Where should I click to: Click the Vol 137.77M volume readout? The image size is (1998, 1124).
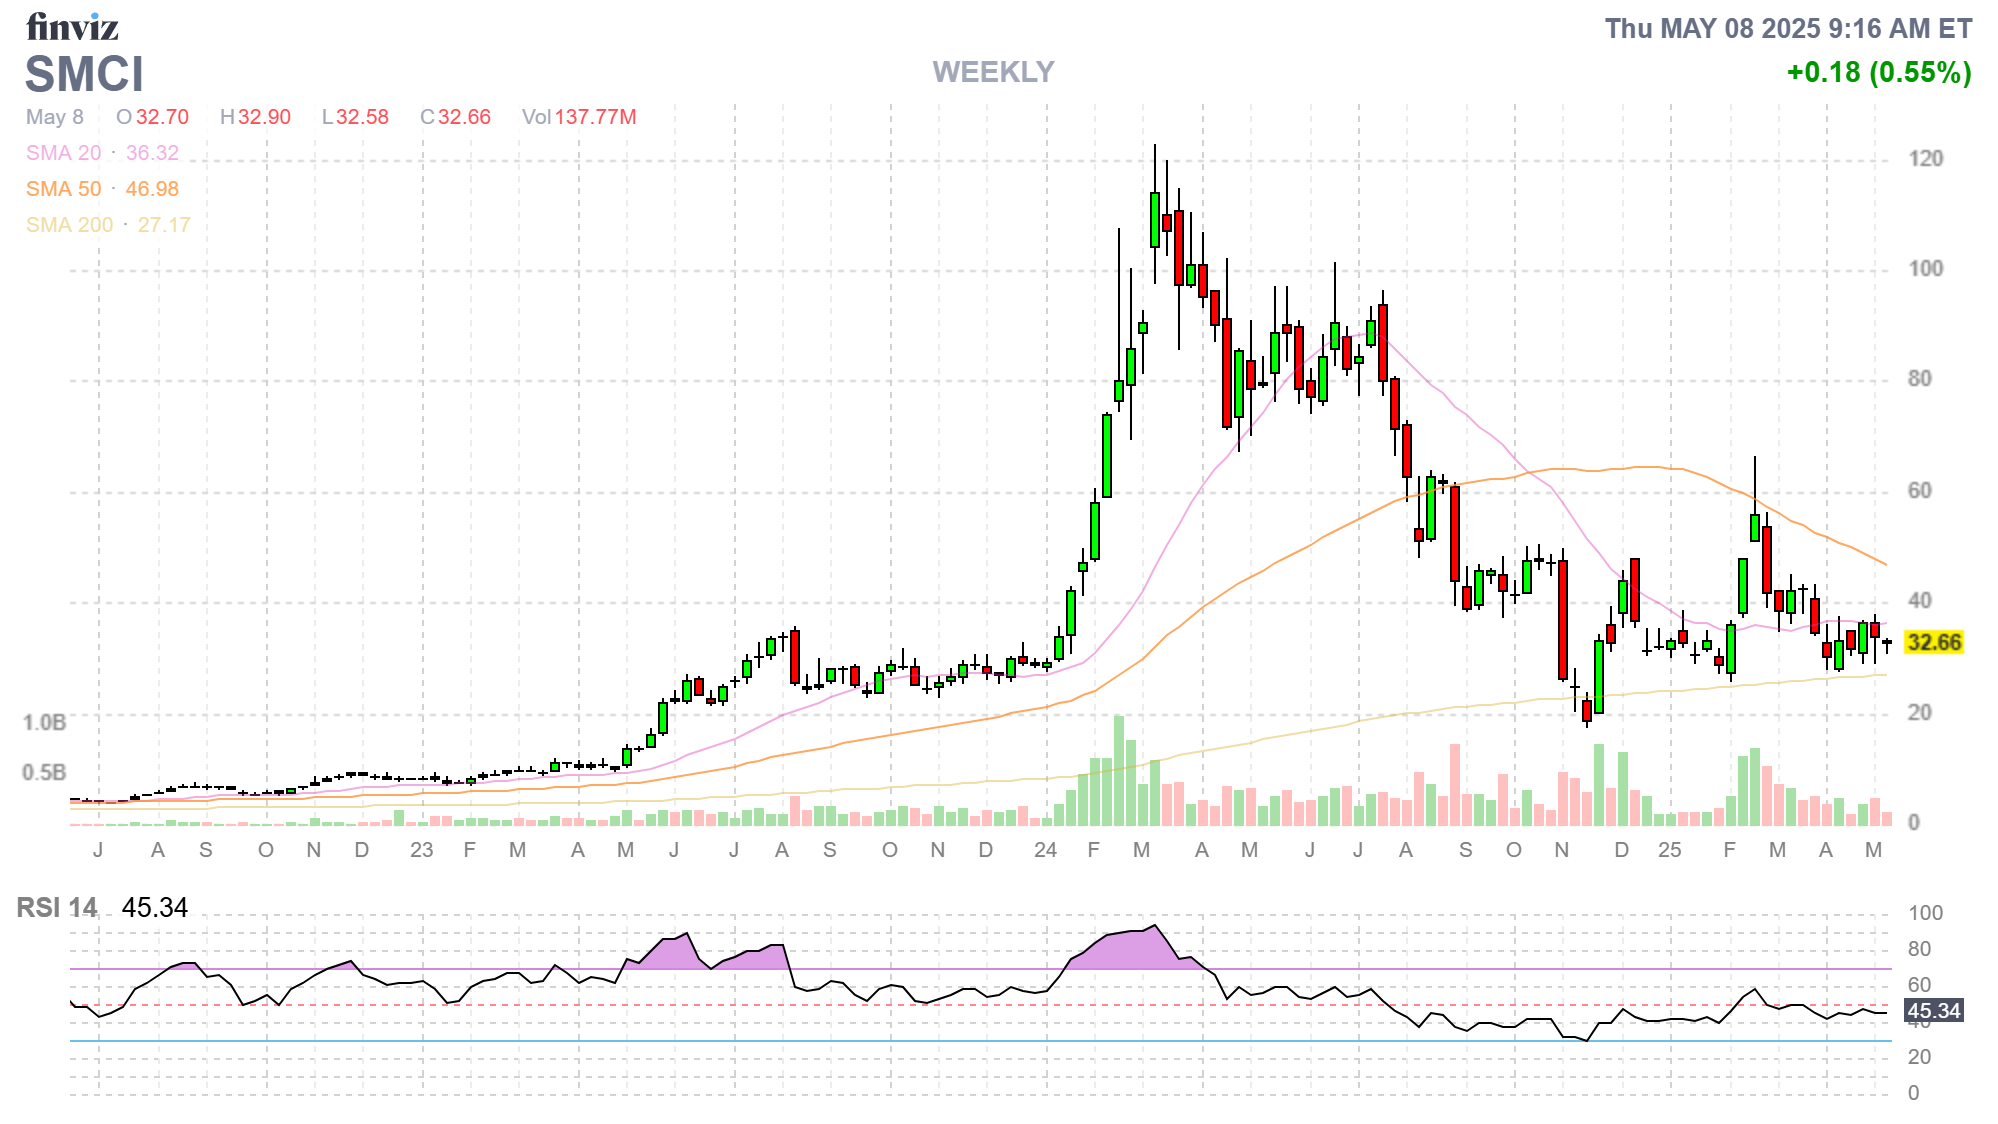click(x=584, y=117)
